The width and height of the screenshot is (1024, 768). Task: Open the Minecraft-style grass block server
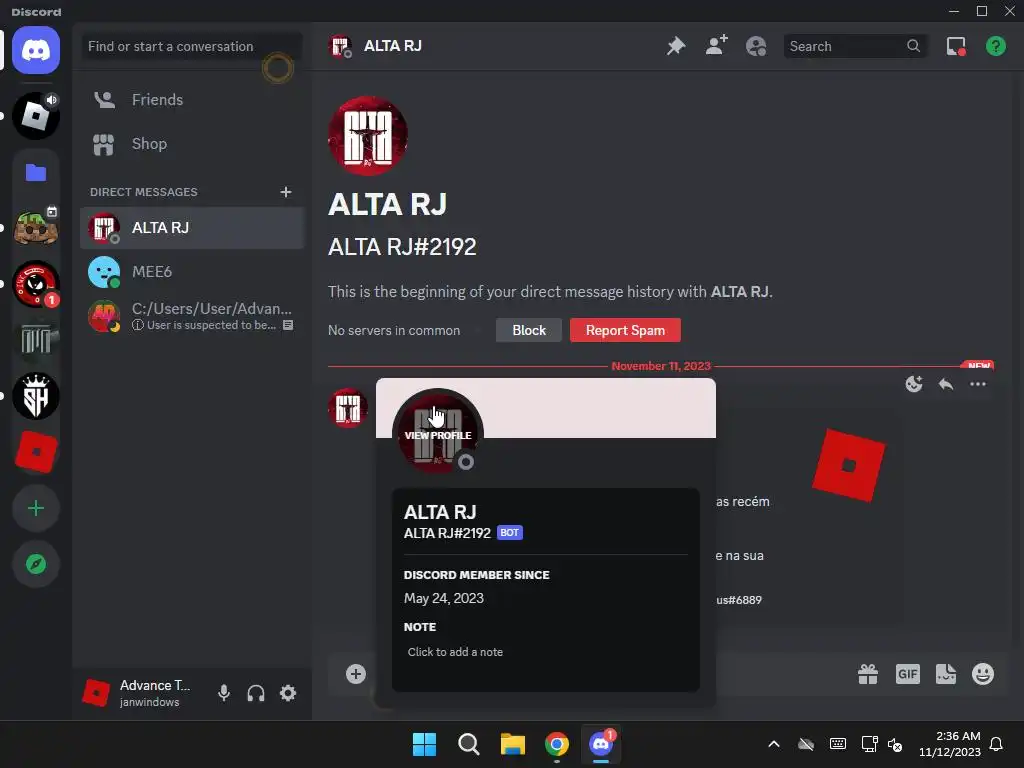[36, 228]
